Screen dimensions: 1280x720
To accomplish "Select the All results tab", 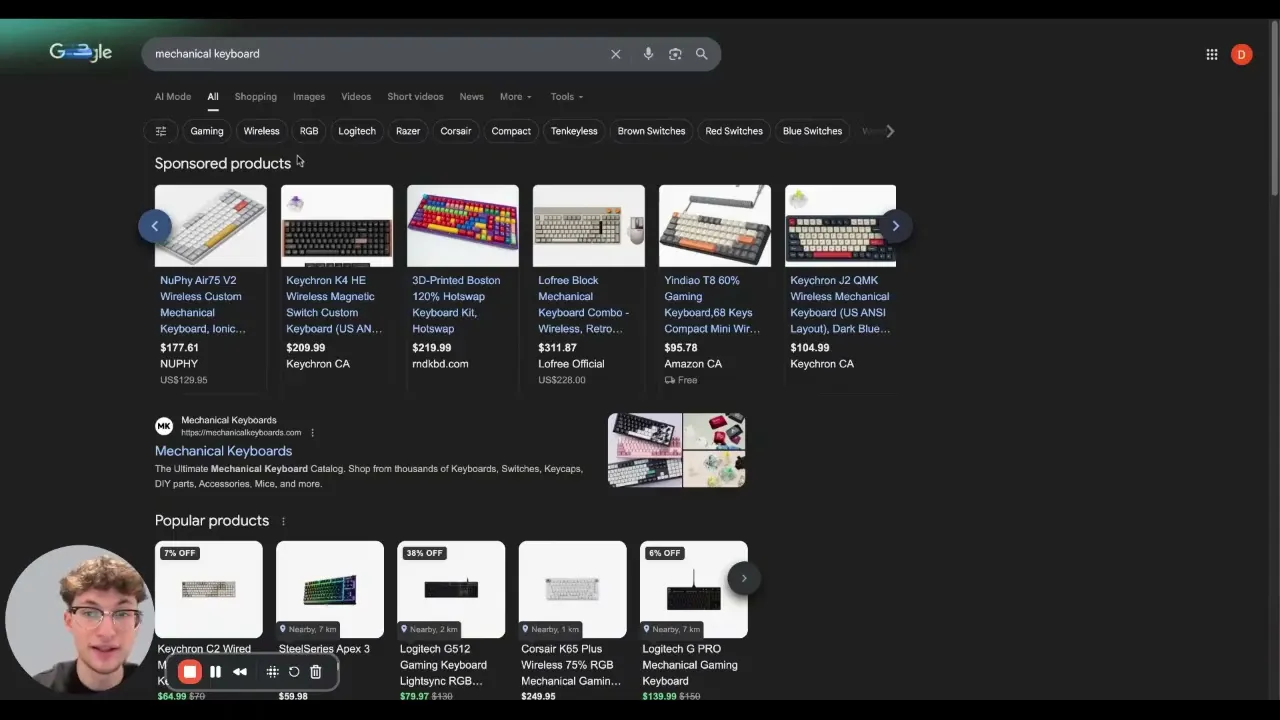I will click(213, 97).
